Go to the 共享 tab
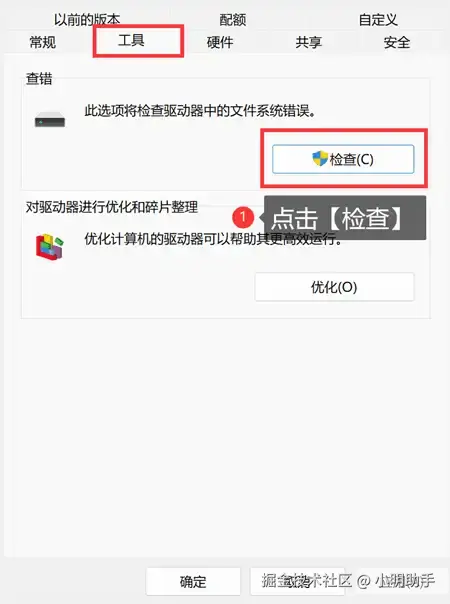450x604 pixels. (x=309, y=42)
